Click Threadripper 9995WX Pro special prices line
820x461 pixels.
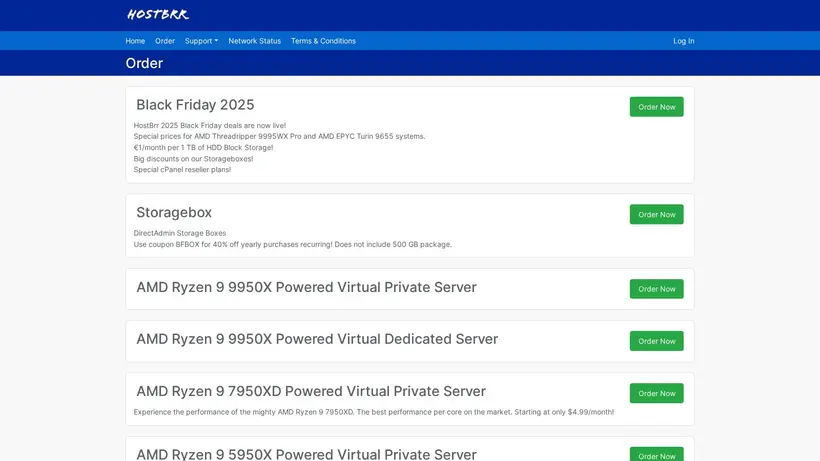279,136
